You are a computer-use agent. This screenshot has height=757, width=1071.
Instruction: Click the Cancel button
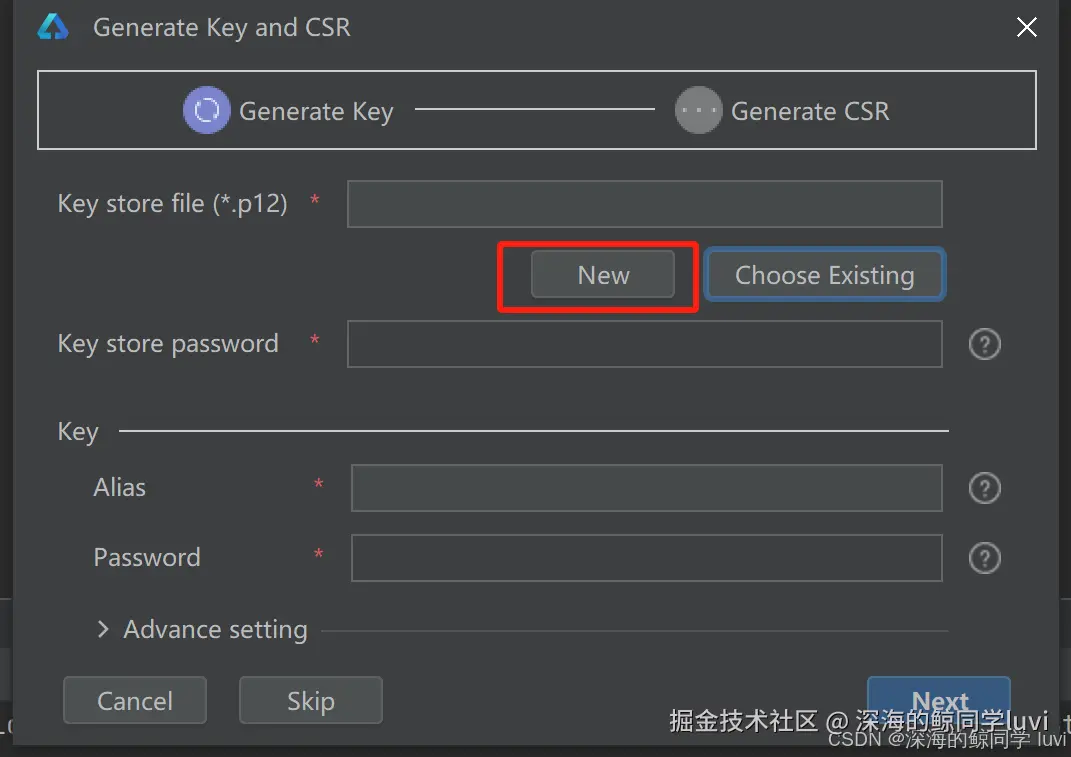pos(135,700)
